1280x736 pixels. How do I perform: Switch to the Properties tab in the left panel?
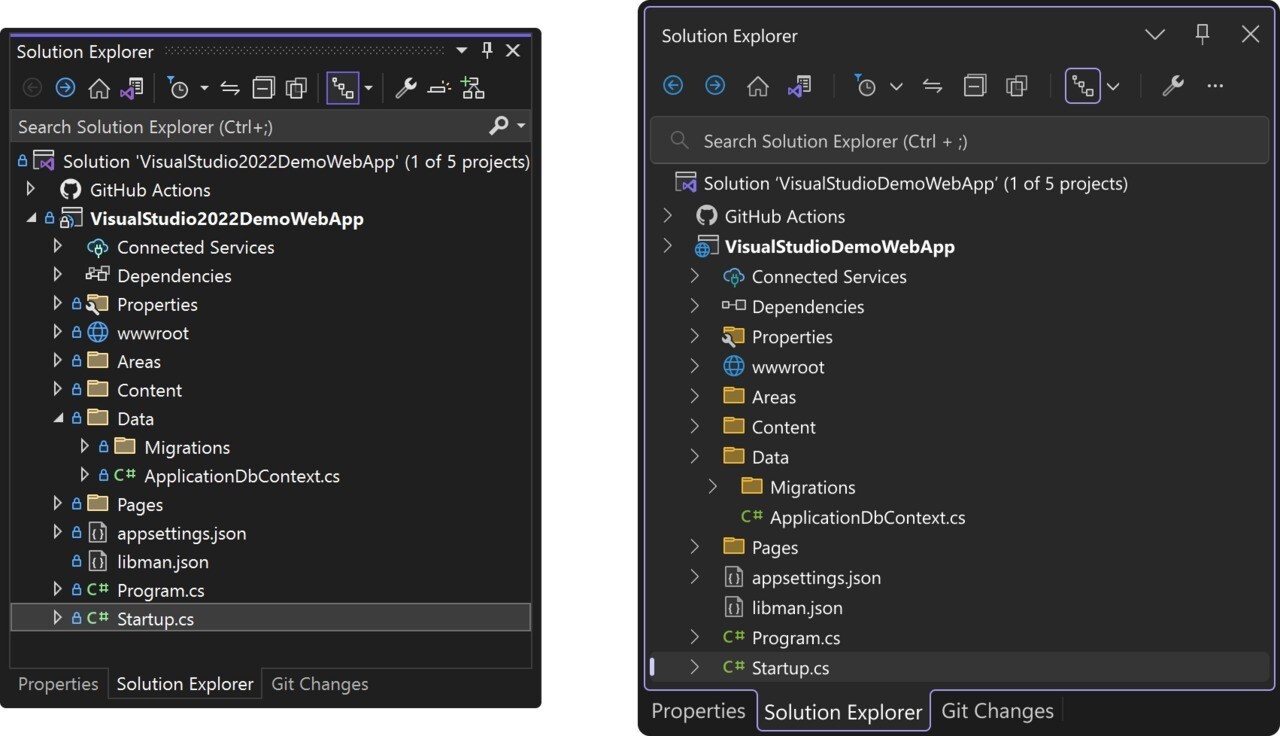58,684
